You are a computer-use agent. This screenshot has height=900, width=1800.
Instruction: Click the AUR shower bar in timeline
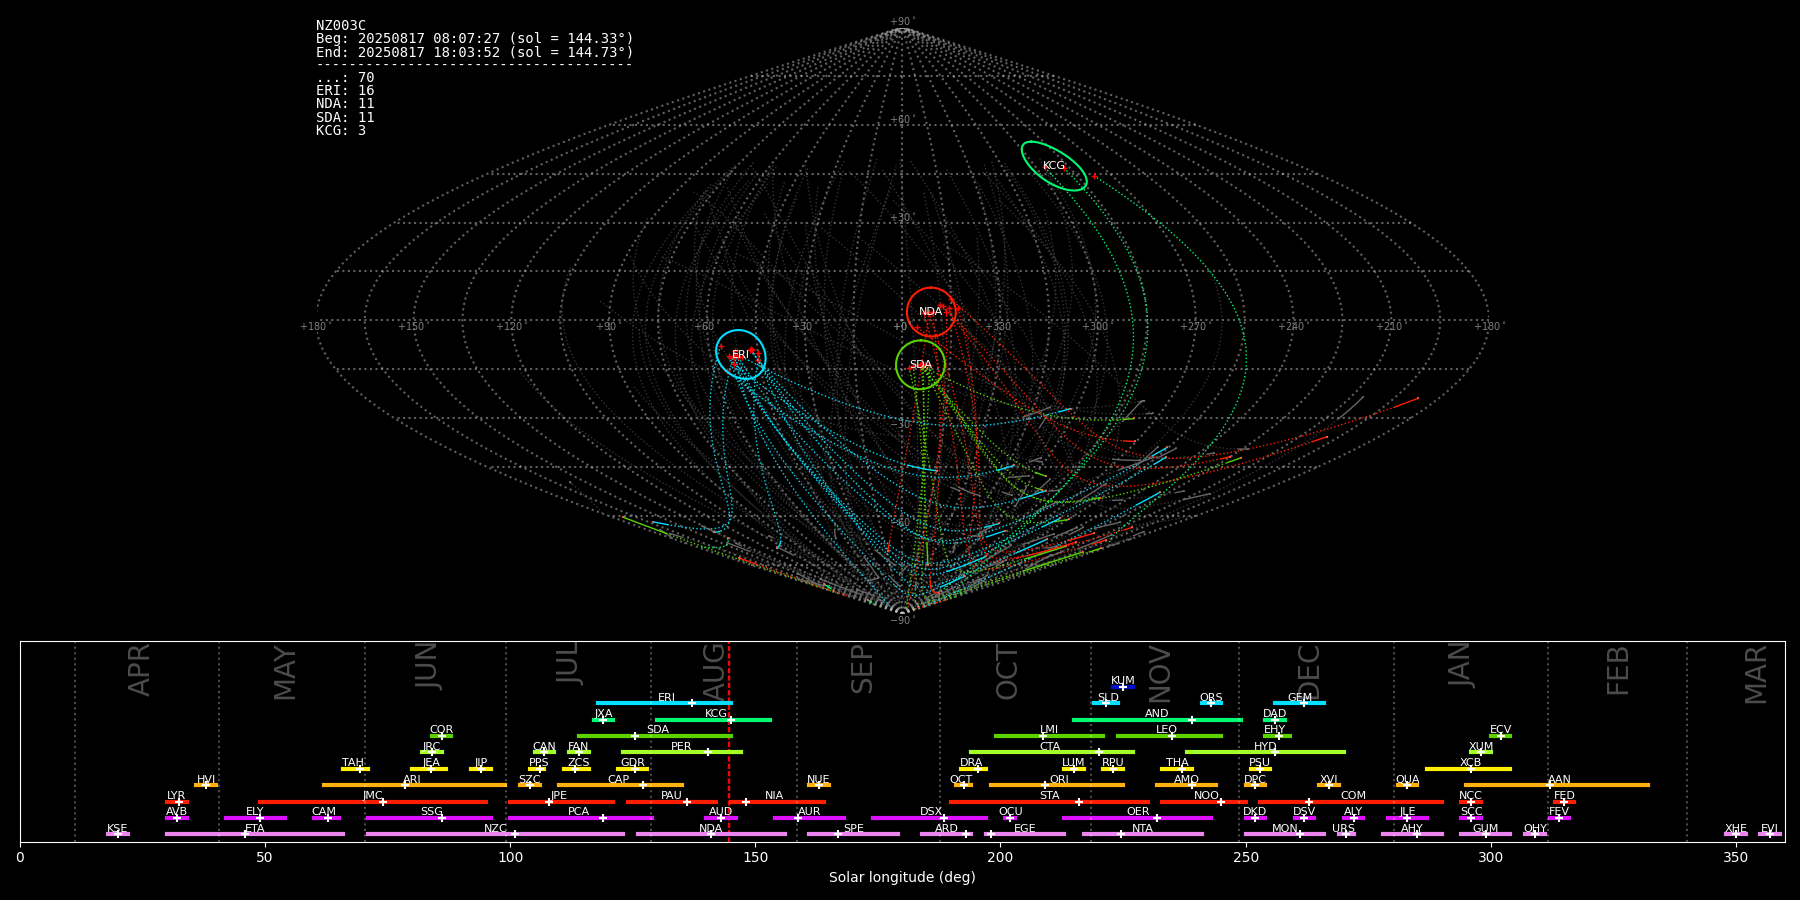(x=809, y=818)
